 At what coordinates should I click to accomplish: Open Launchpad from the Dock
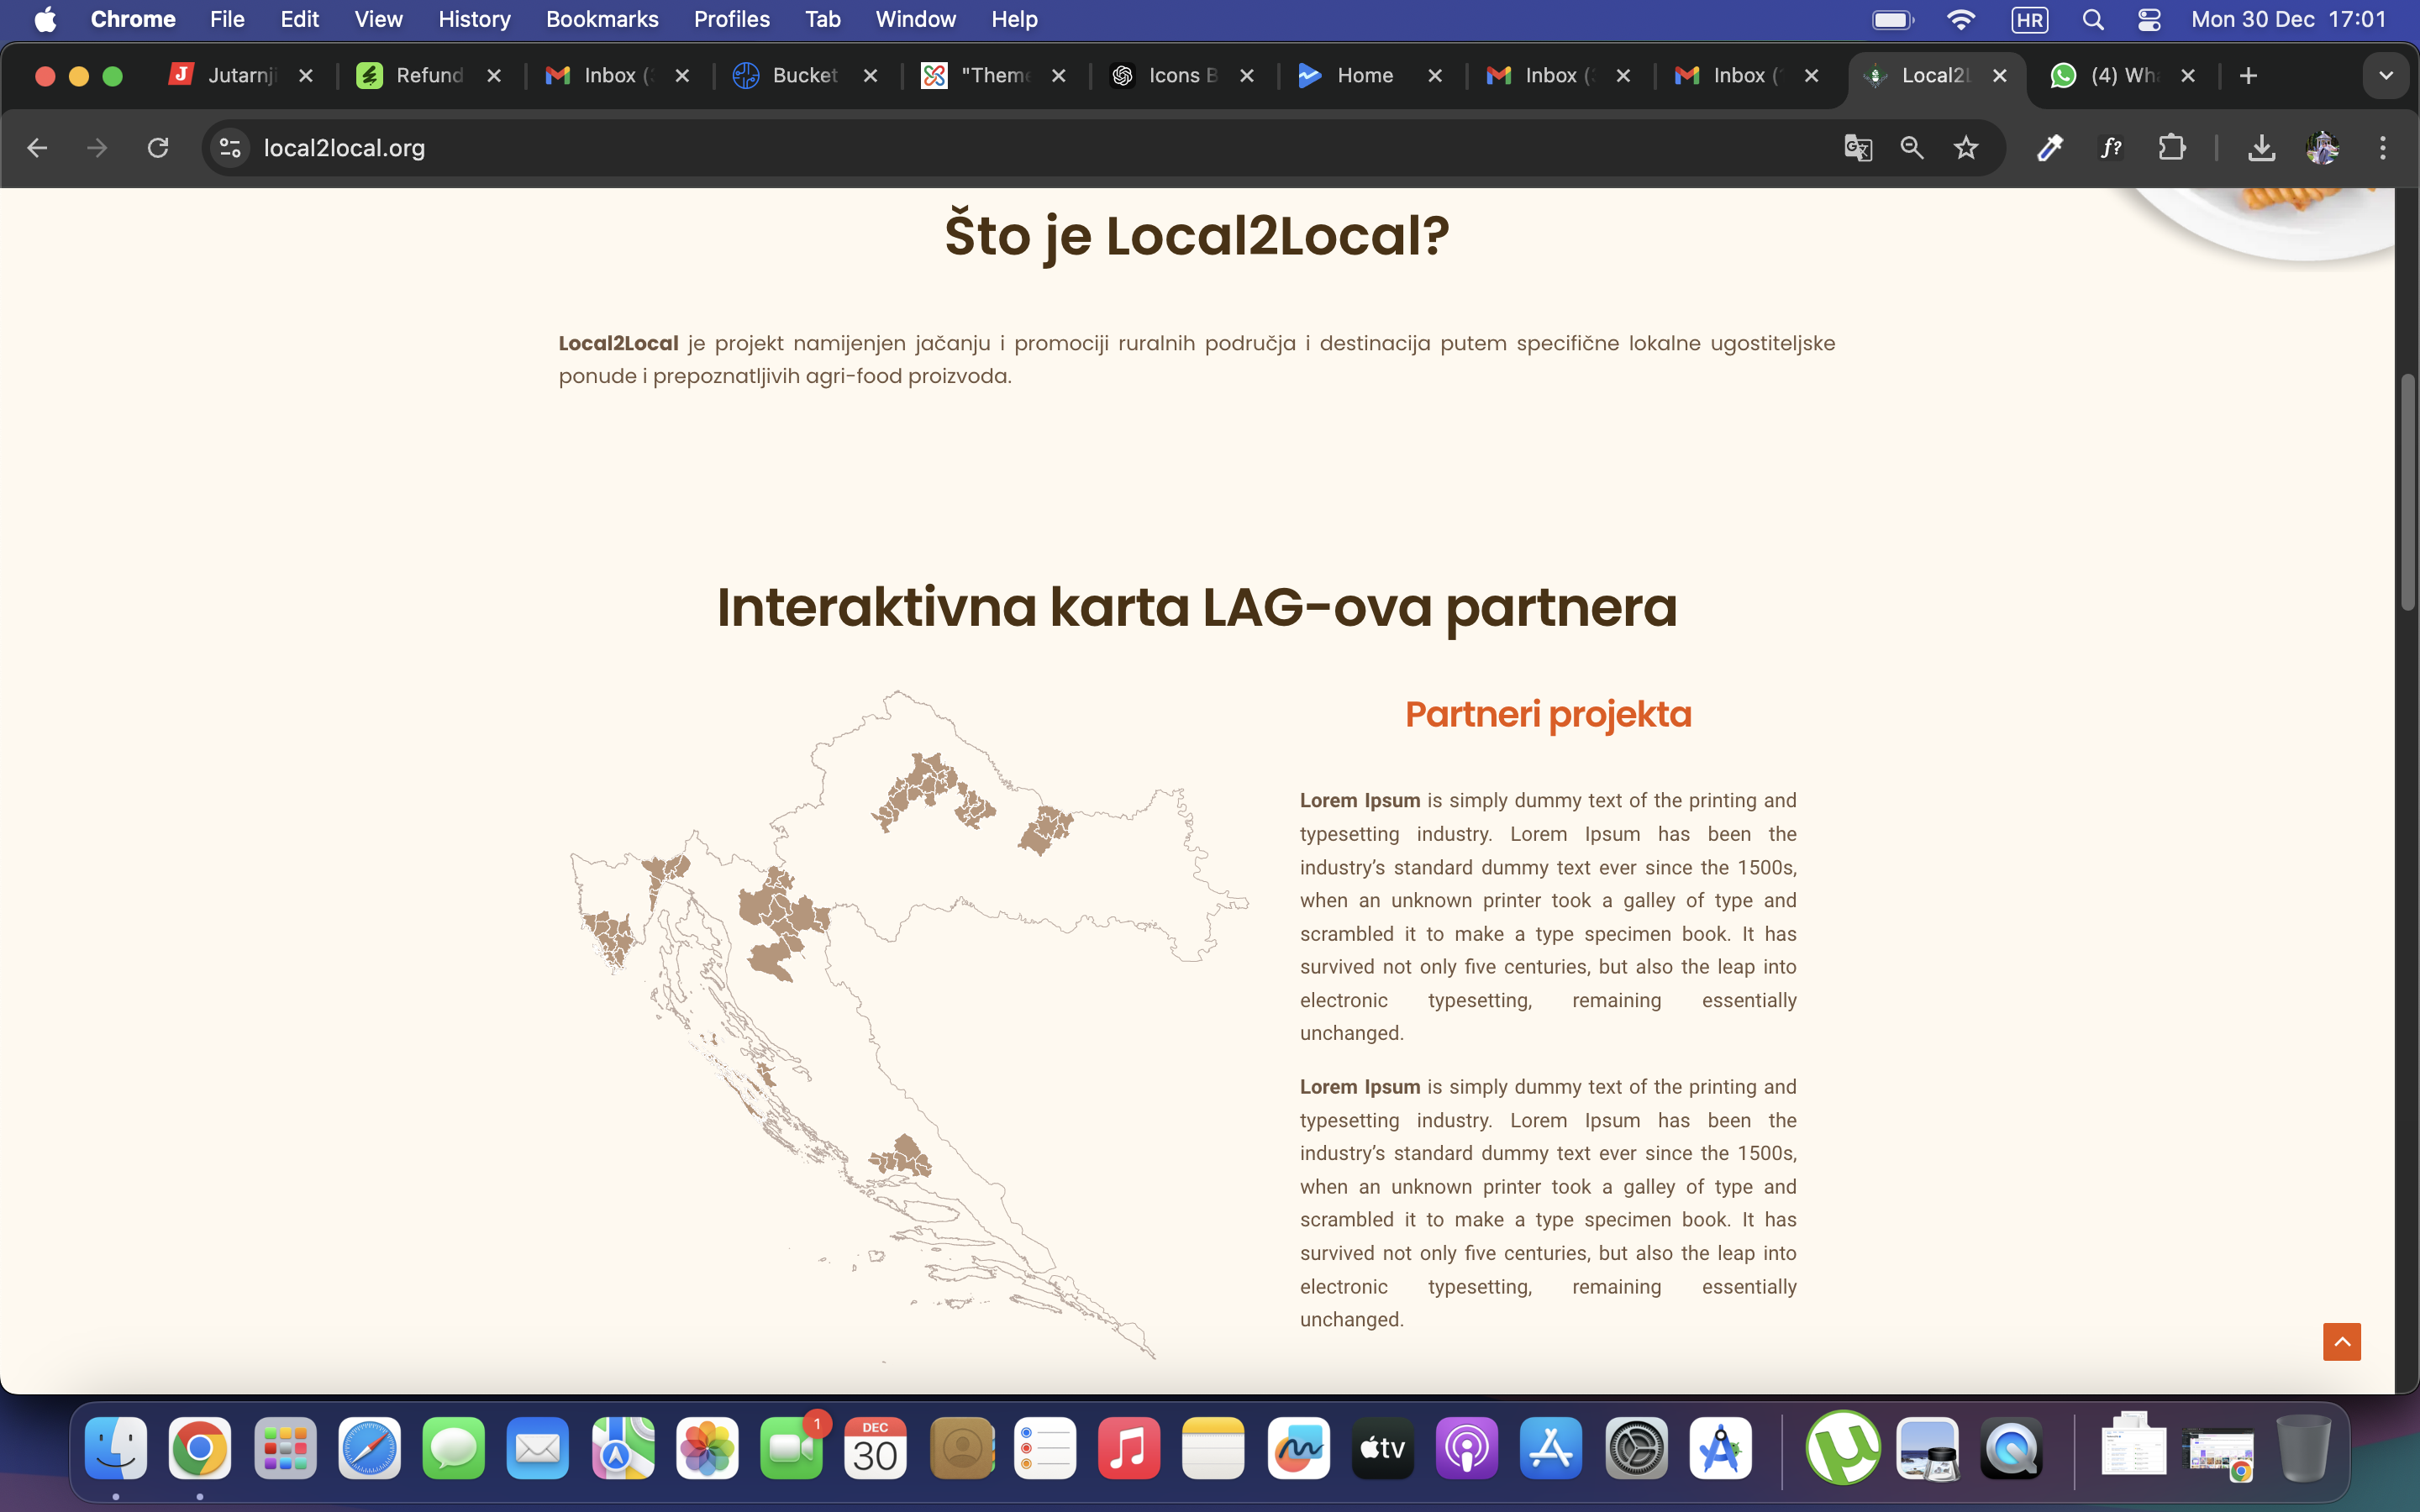(x=285, y=1448)
